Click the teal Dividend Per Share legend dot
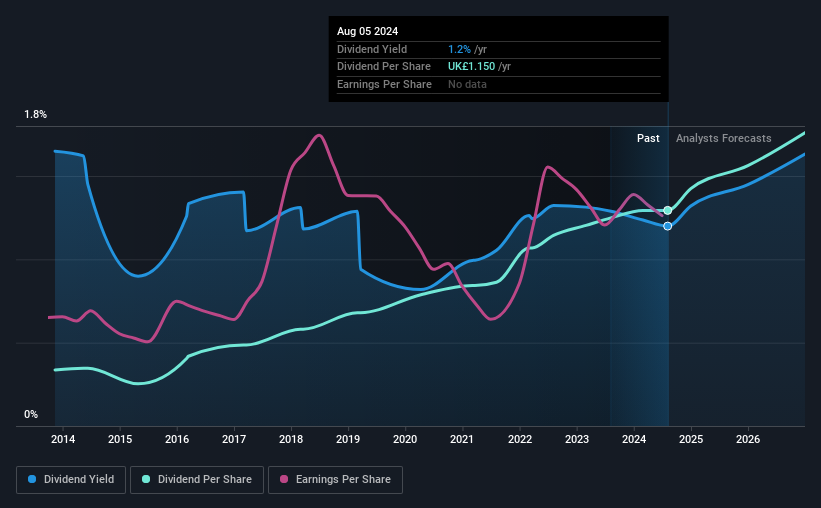This screenshot has width=821, height=508. [x=146, y=479]
